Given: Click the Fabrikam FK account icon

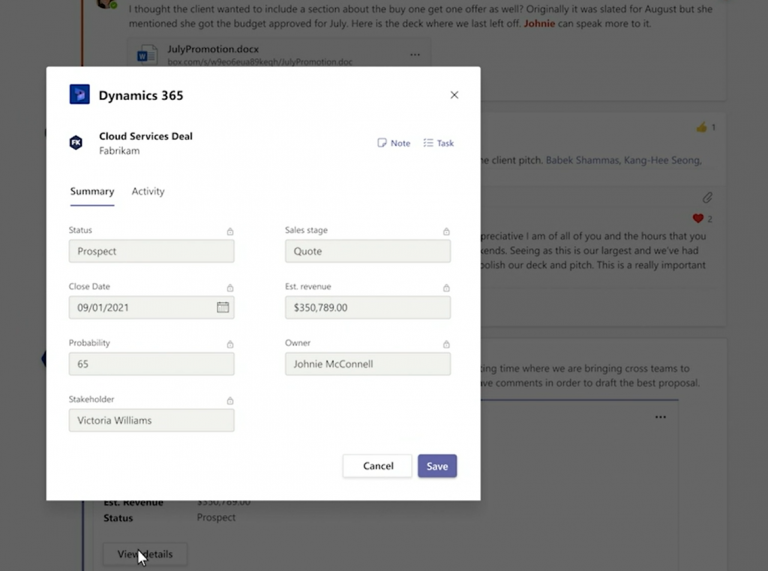Looking at the screenshot, I should [76, 143].
